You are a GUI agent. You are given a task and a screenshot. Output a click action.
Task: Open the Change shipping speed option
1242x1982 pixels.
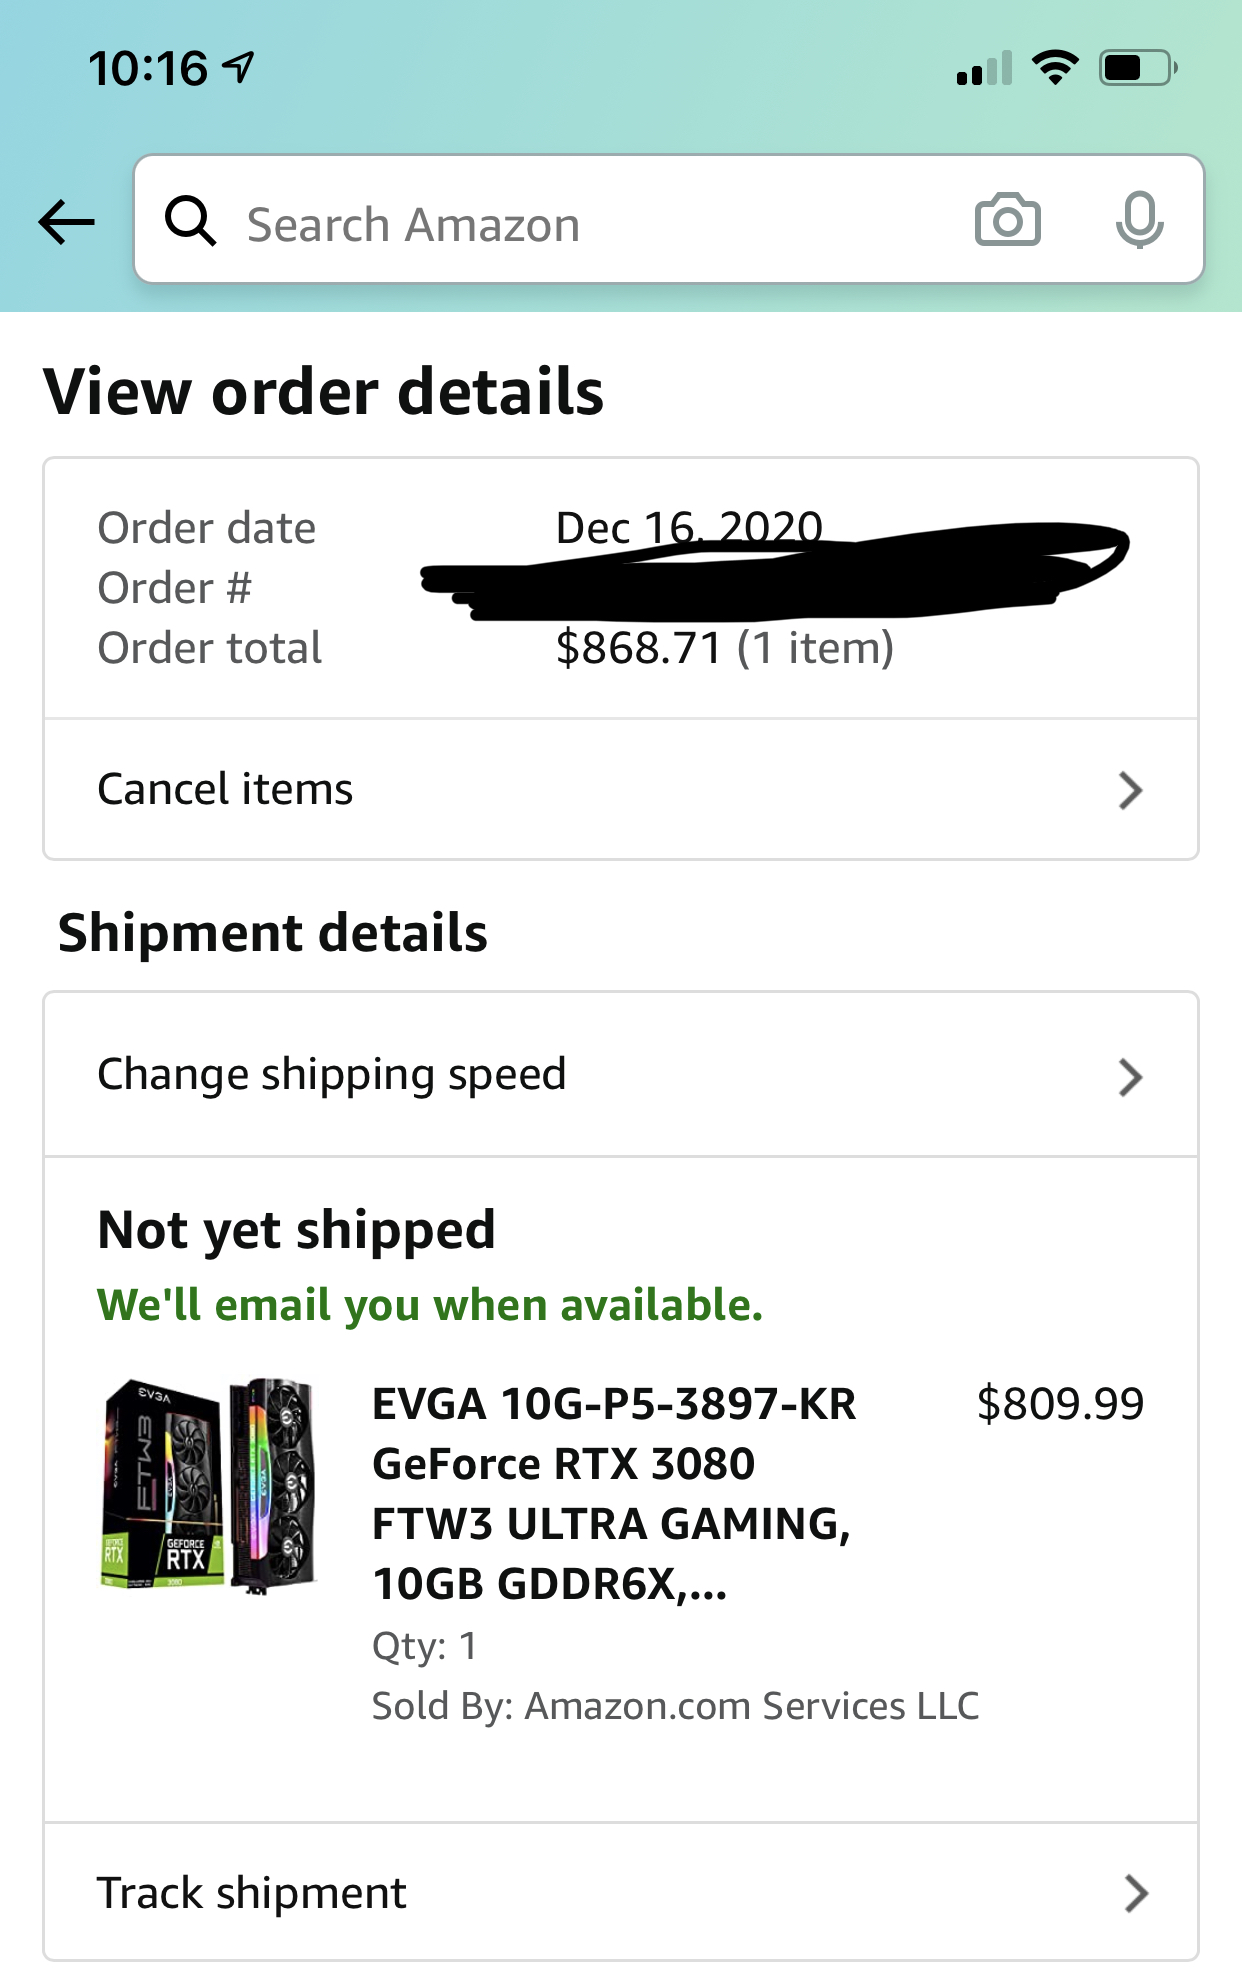(x=621, y=1075)
